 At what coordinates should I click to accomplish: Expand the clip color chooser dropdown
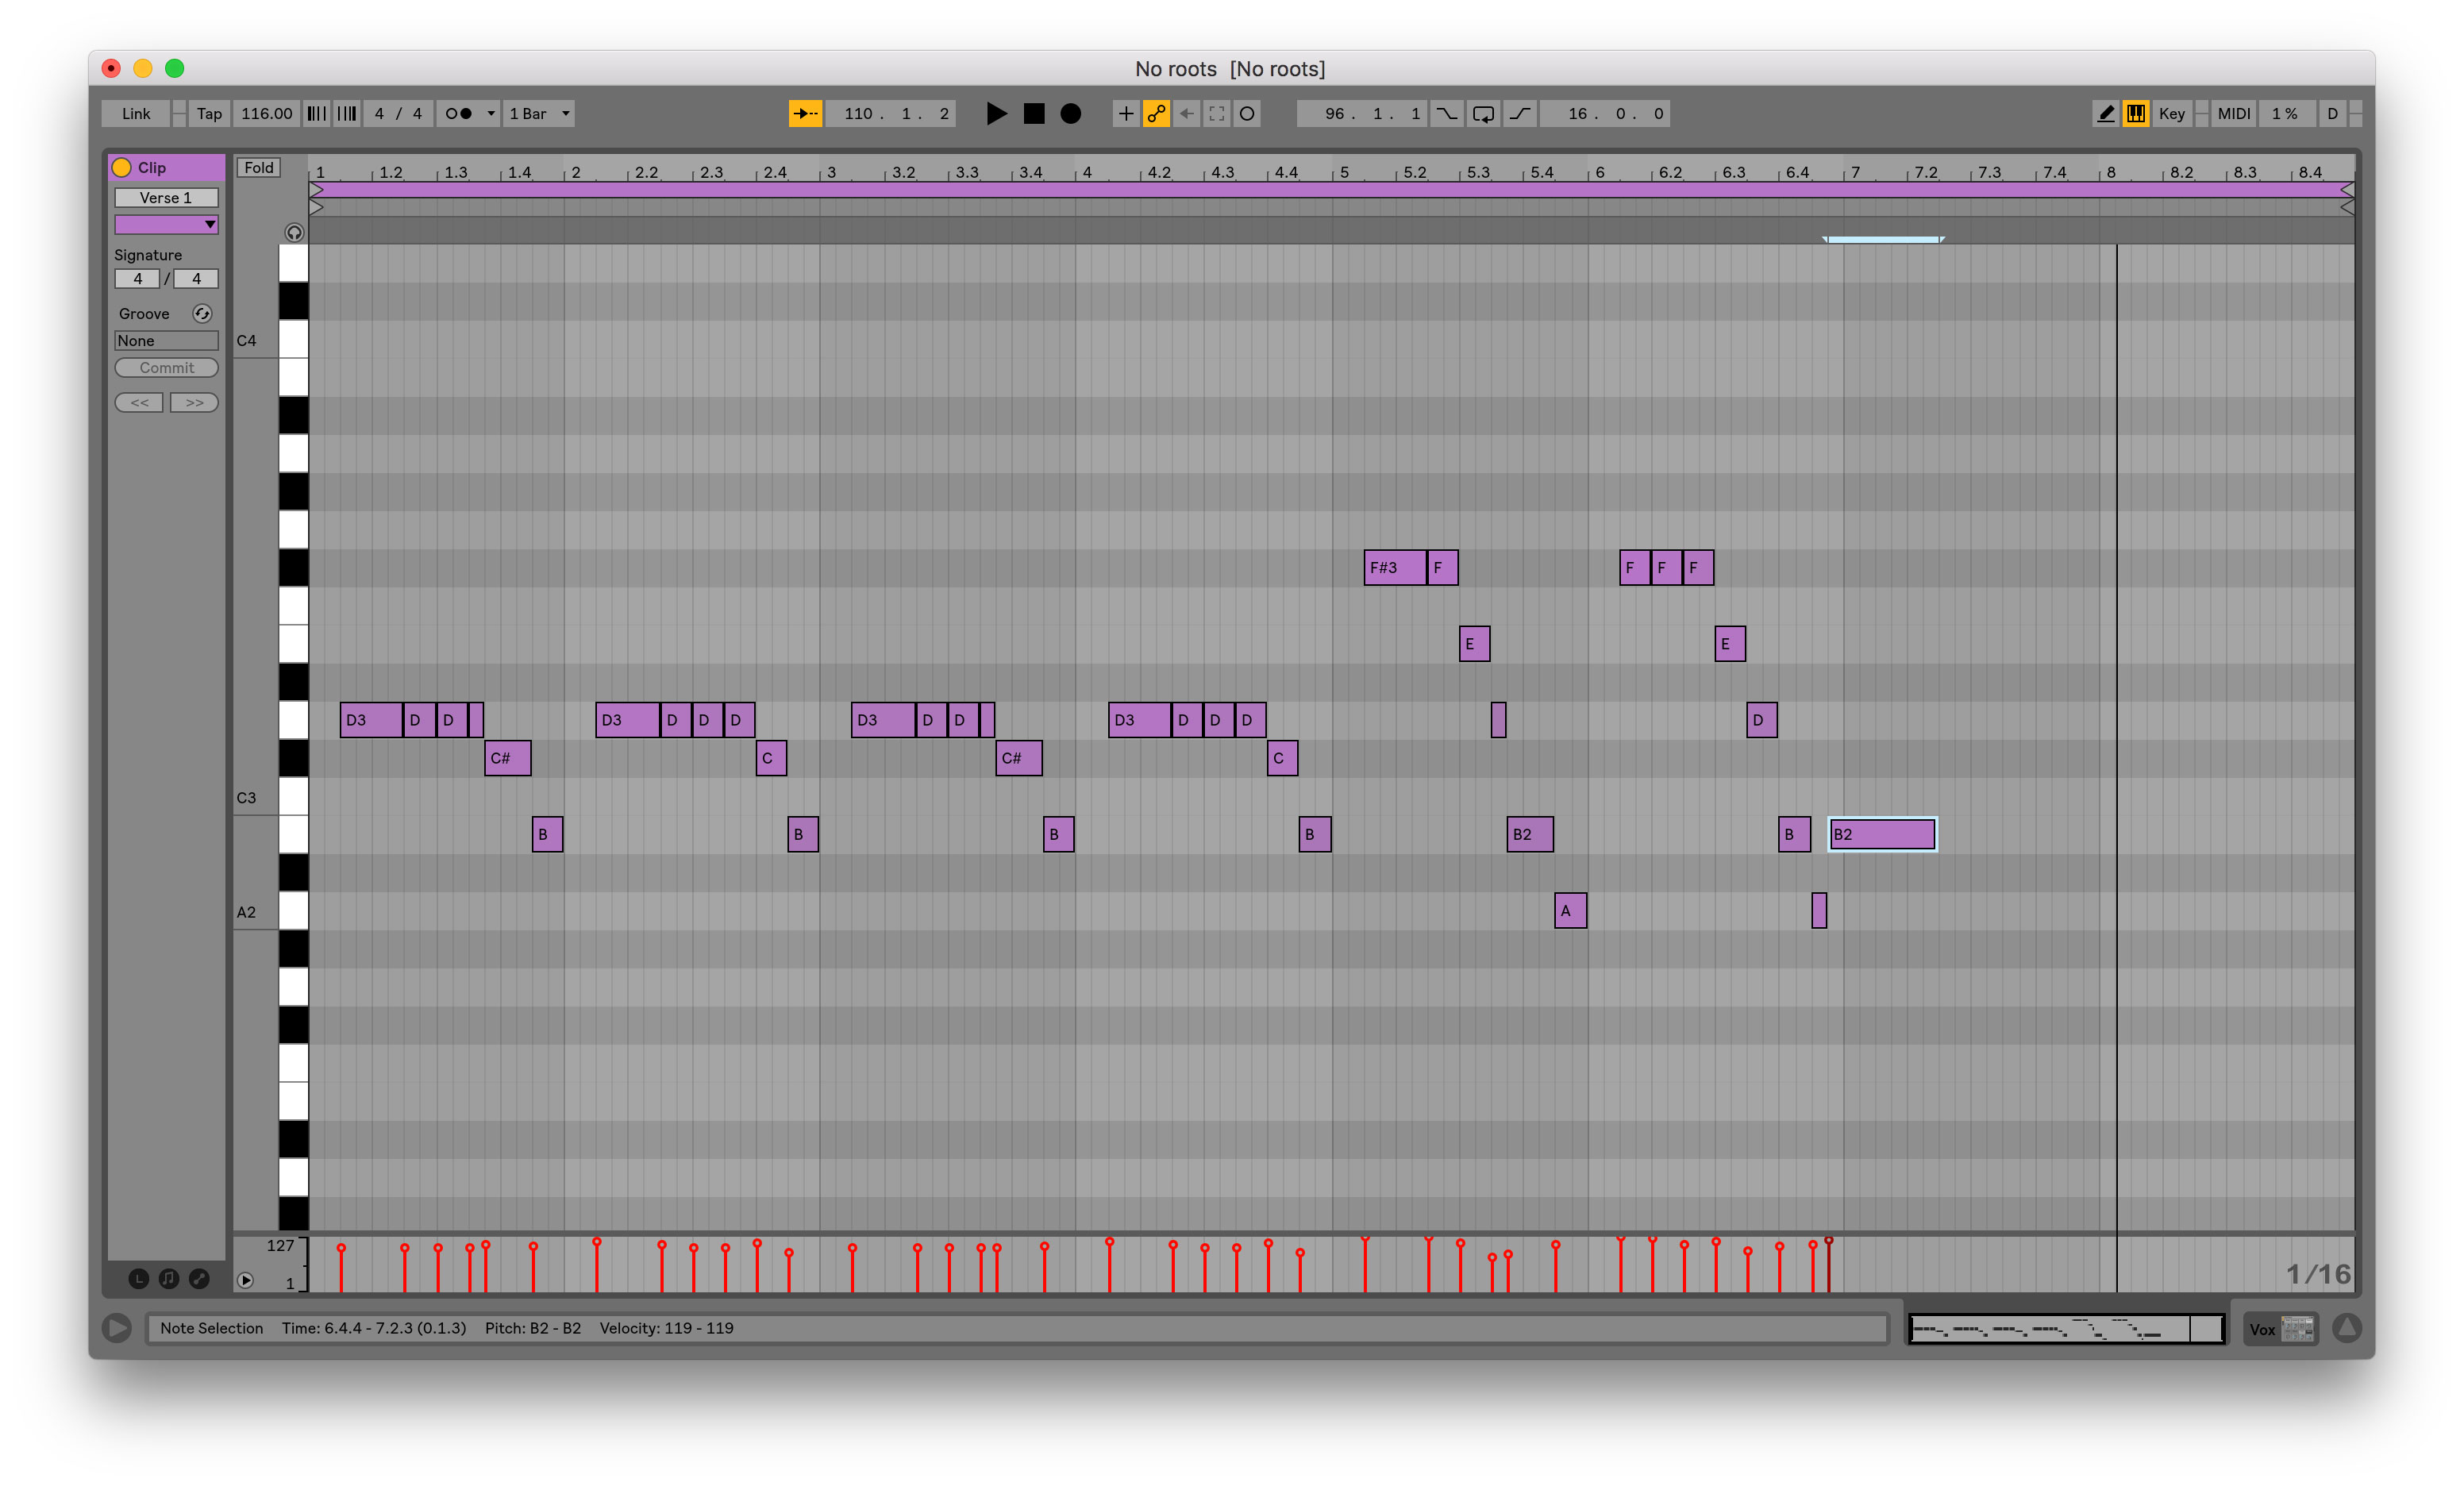pyautogui.click(x=166, y=224)
